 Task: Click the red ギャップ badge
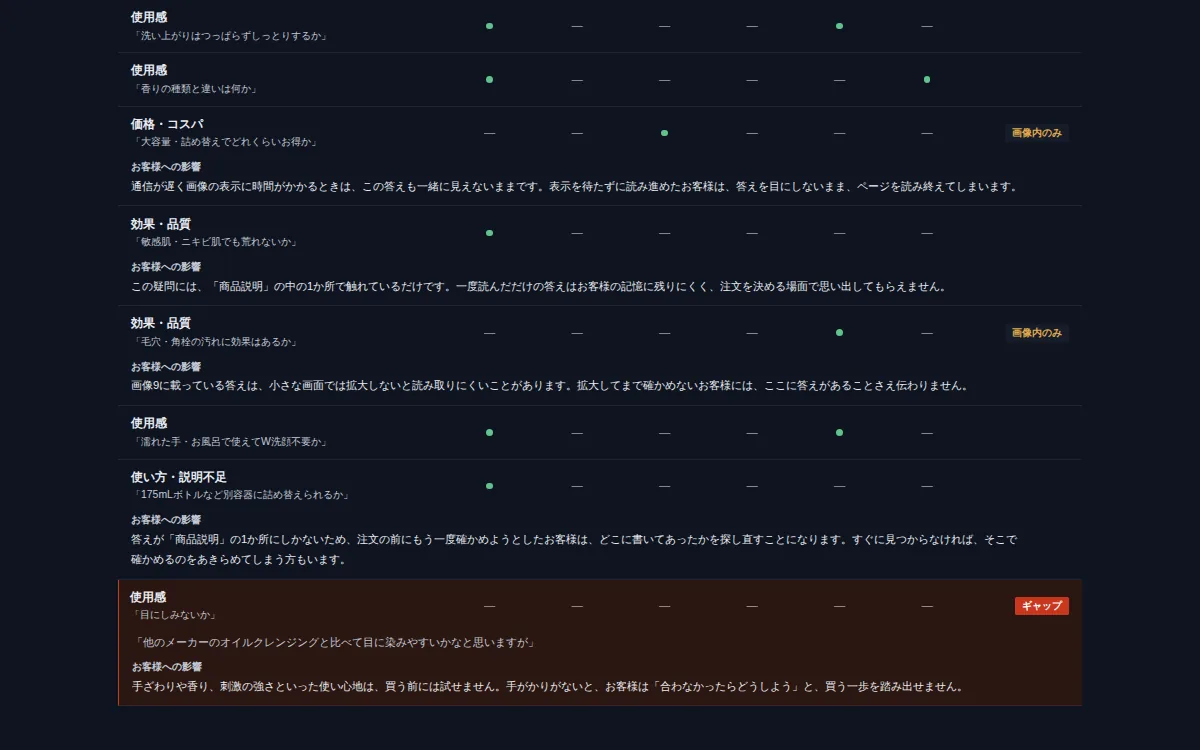click(x=1042, y=606)
